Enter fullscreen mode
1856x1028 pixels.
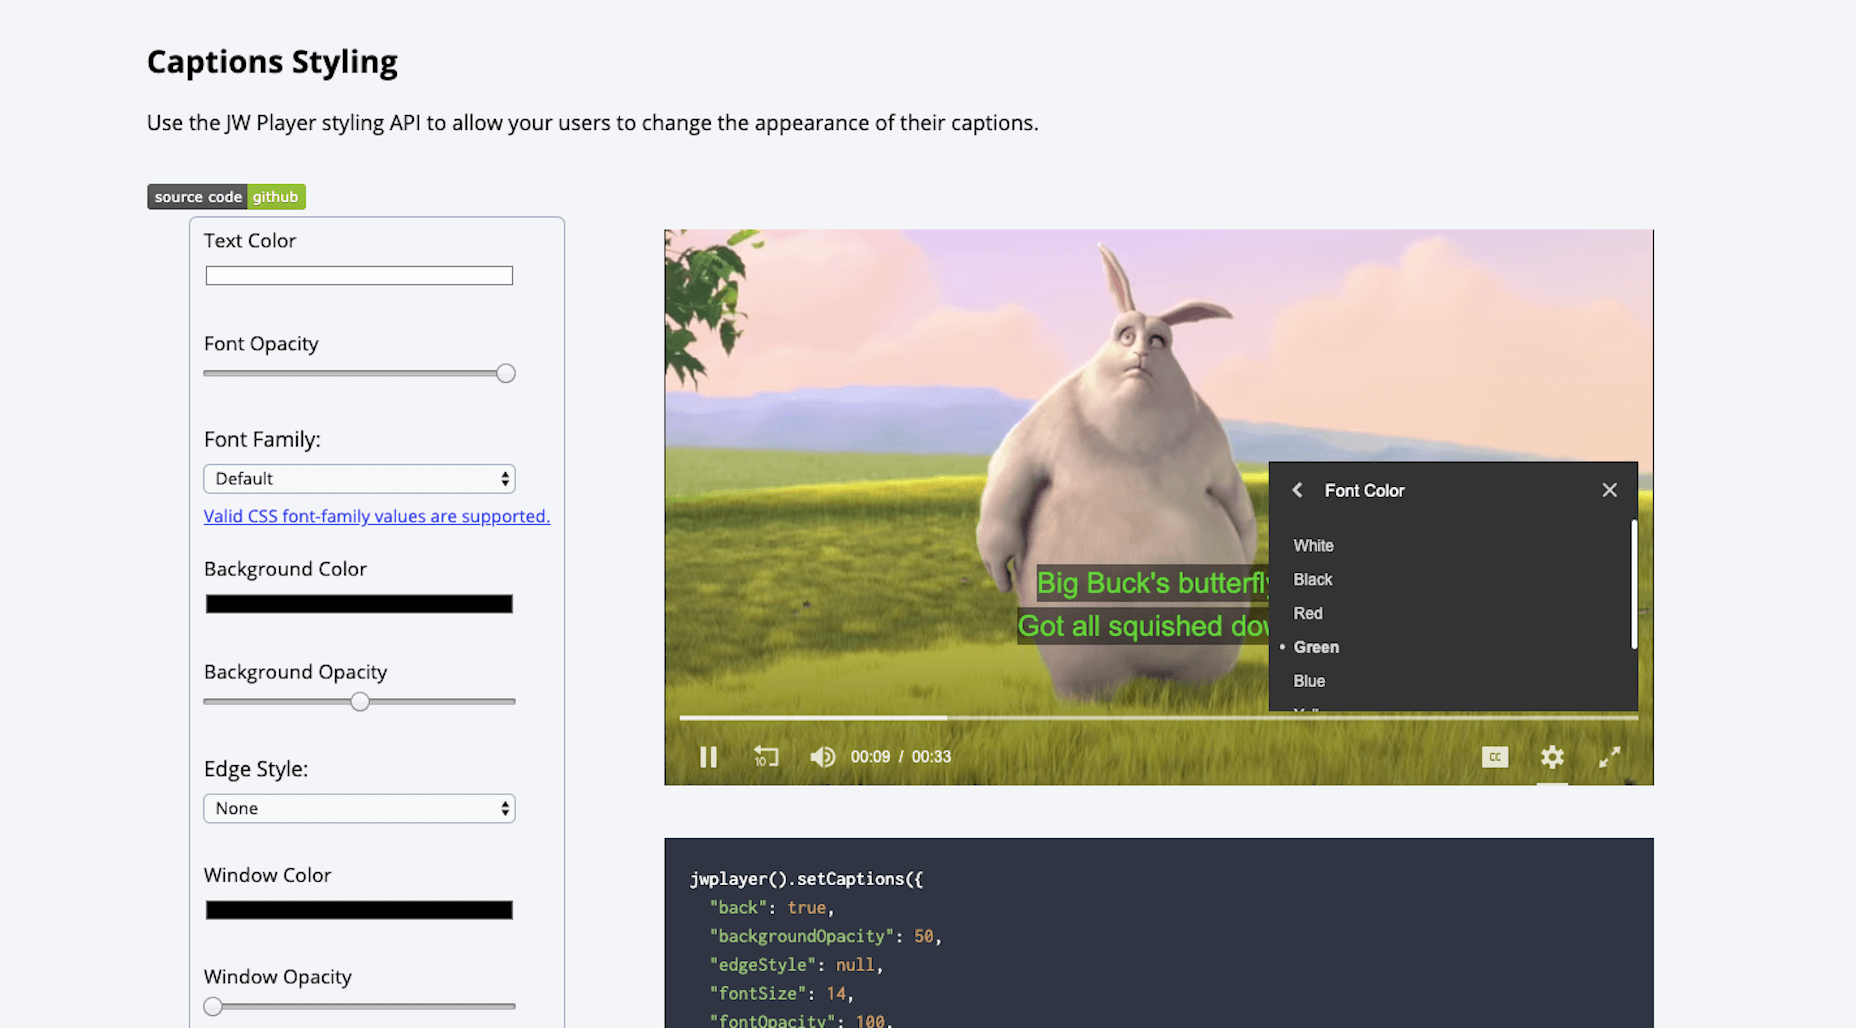point(1609,757)
